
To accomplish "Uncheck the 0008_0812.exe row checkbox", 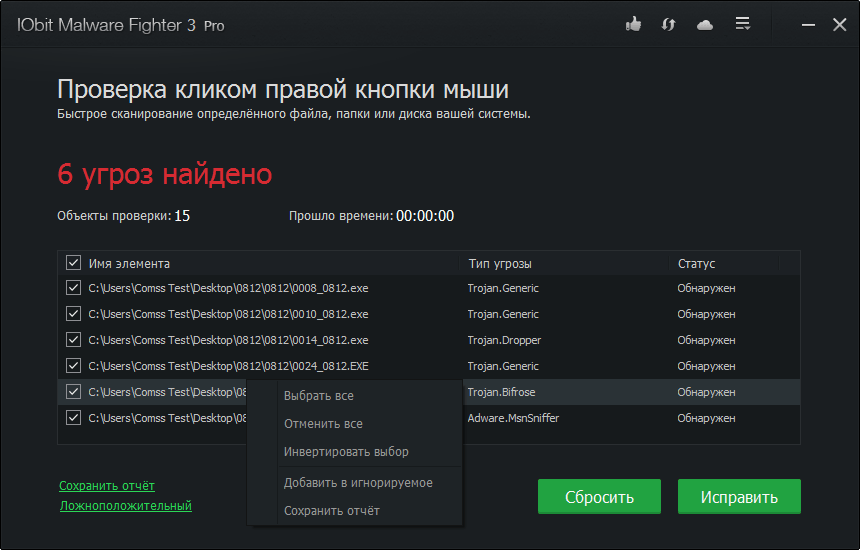I will [73, 287].
